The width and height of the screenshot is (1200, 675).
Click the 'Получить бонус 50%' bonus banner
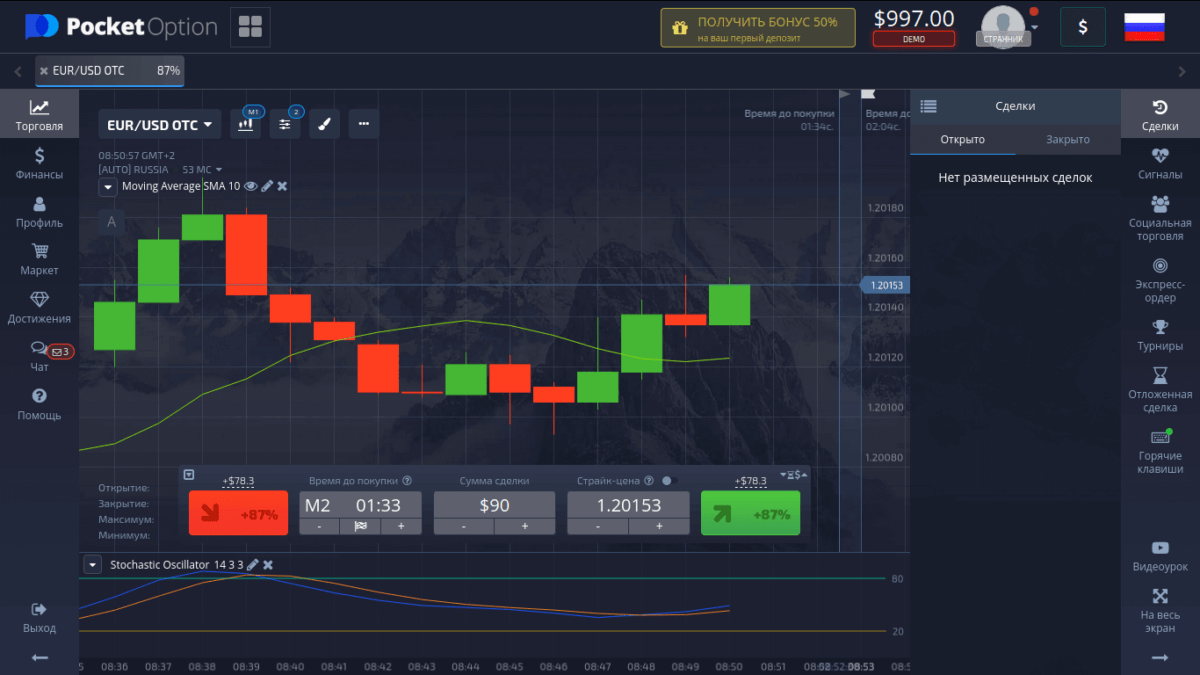757,28
